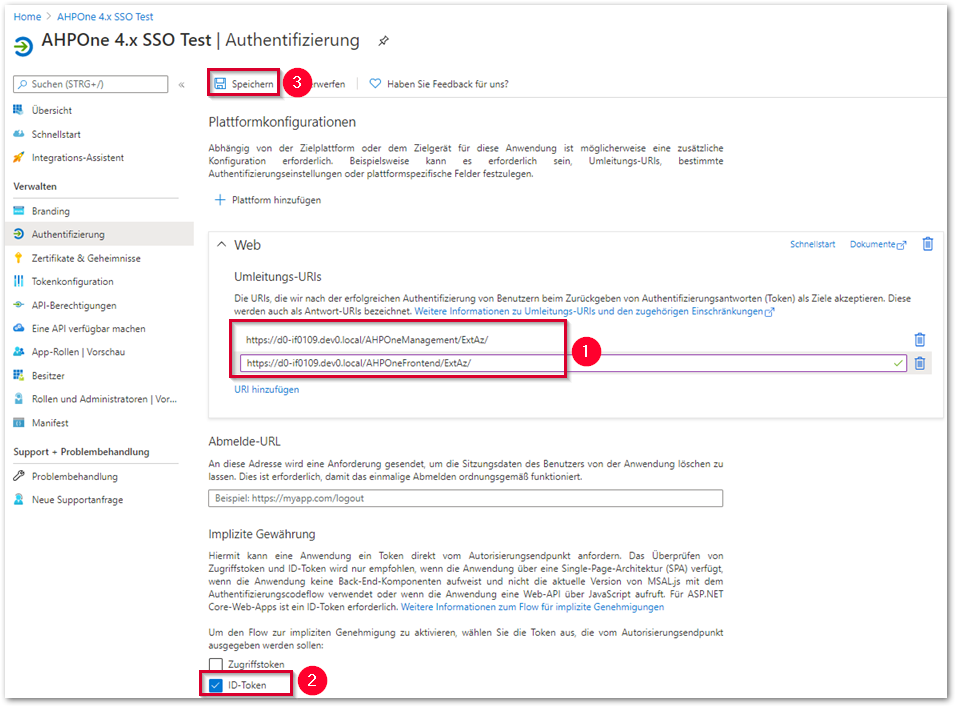The height and width of the screenshot is (707, 956).
Task: Focus the Suchen (STRG+/) search box
Action: click(90, 84)
